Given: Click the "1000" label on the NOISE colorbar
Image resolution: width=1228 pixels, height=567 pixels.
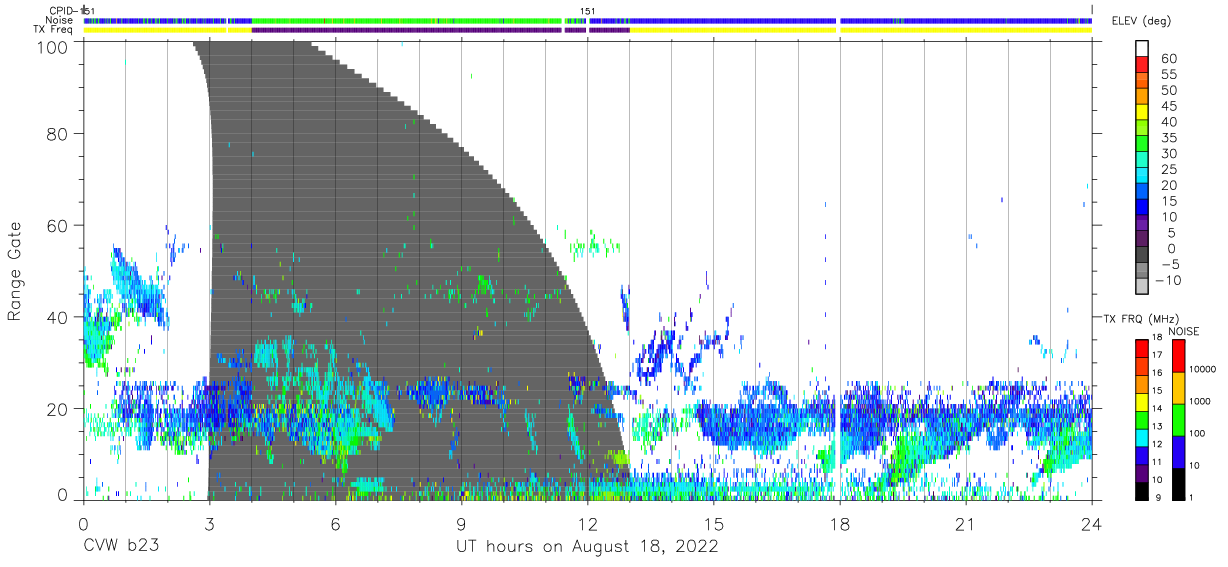Looking at the screenshot, I should (x=1199, y=402).
